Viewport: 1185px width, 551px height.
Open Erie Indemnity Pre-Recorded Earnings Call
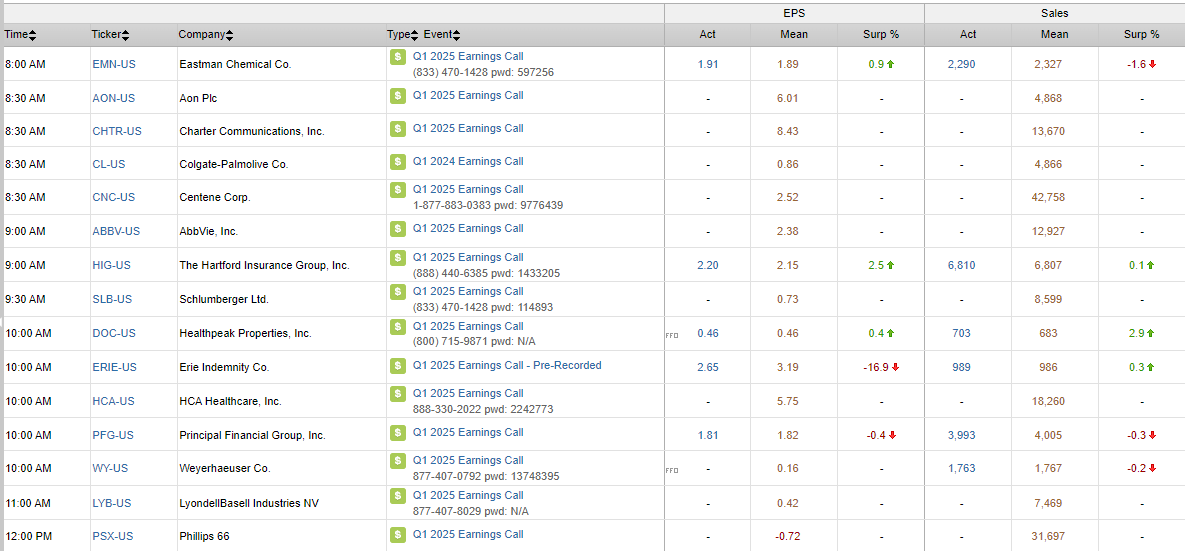coord(507,366)
